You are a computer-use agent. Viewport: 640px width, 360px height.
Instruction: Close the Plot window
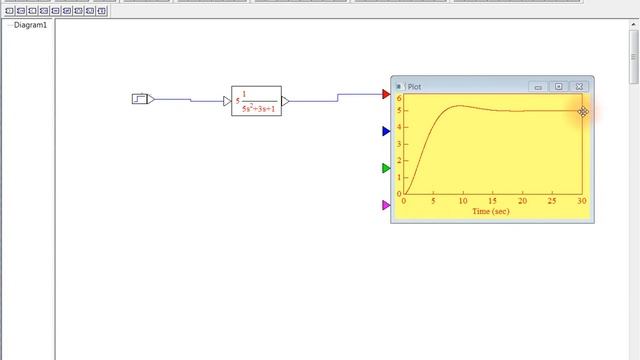point(579,87)
